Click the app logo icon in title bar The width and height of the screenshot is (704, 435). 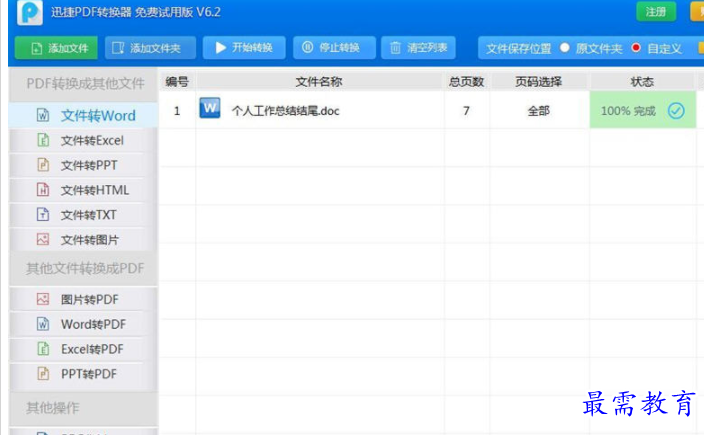[x=30, y=13]
